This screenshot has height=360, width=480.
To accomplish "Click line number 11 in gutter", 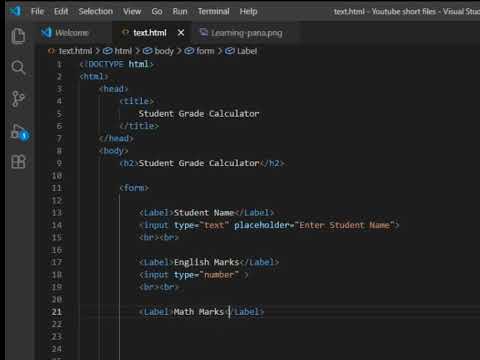I will [x=57, y=188].
